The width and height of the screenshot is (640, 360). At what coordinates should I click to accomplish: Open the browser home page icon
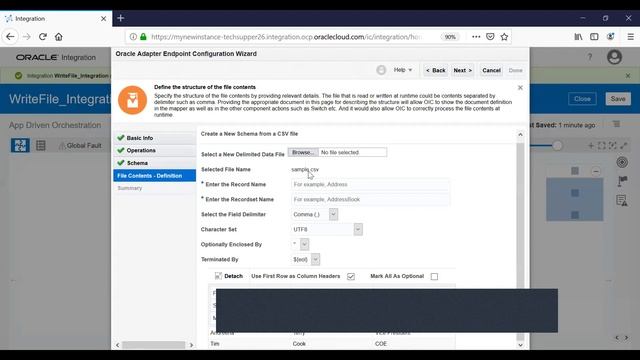click(x=59, y=37)
